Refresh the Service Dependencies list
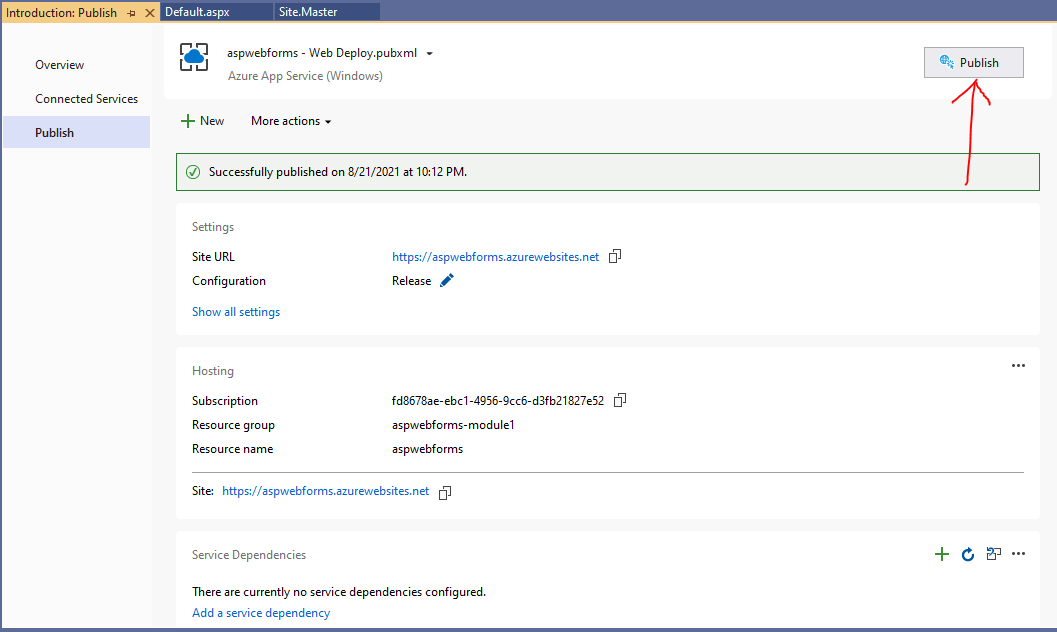This screenshot has height=632, width=1057. (x=967, y=554)
